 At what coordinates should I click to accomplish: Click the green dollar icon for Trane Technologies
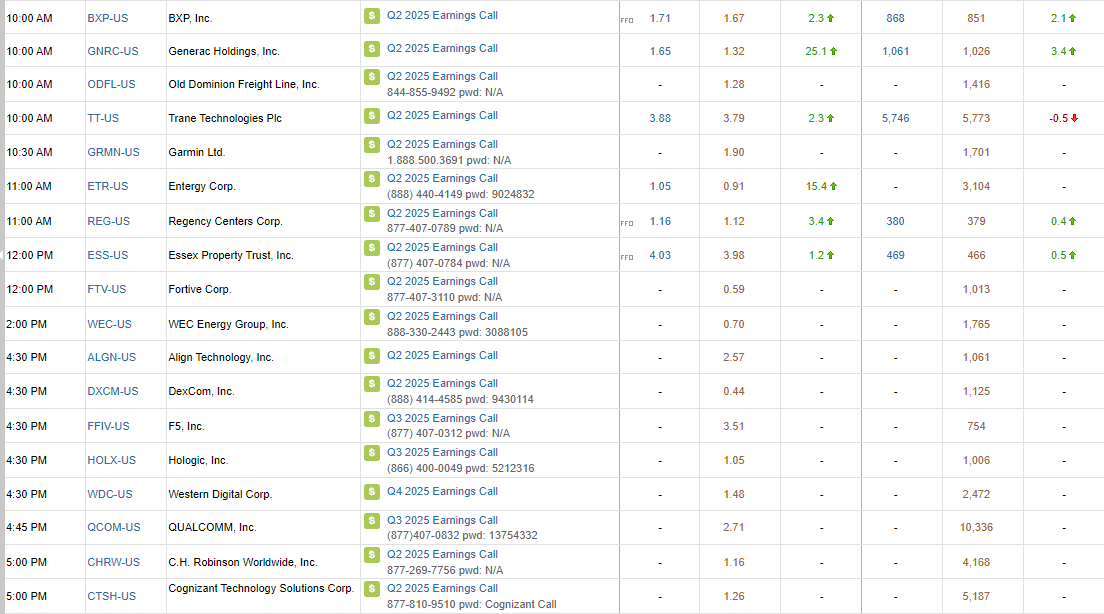[x=372, y=115]
